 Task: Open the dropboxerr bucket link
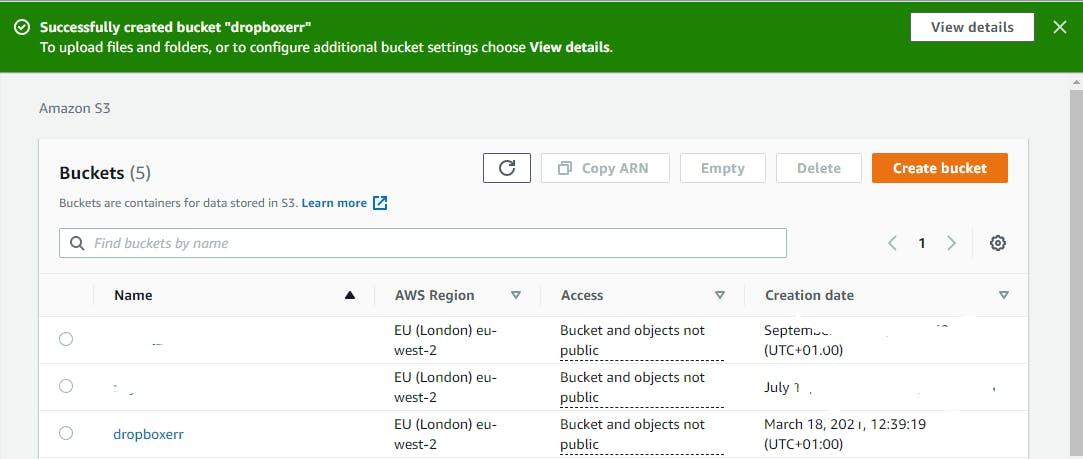coord(149,434)
